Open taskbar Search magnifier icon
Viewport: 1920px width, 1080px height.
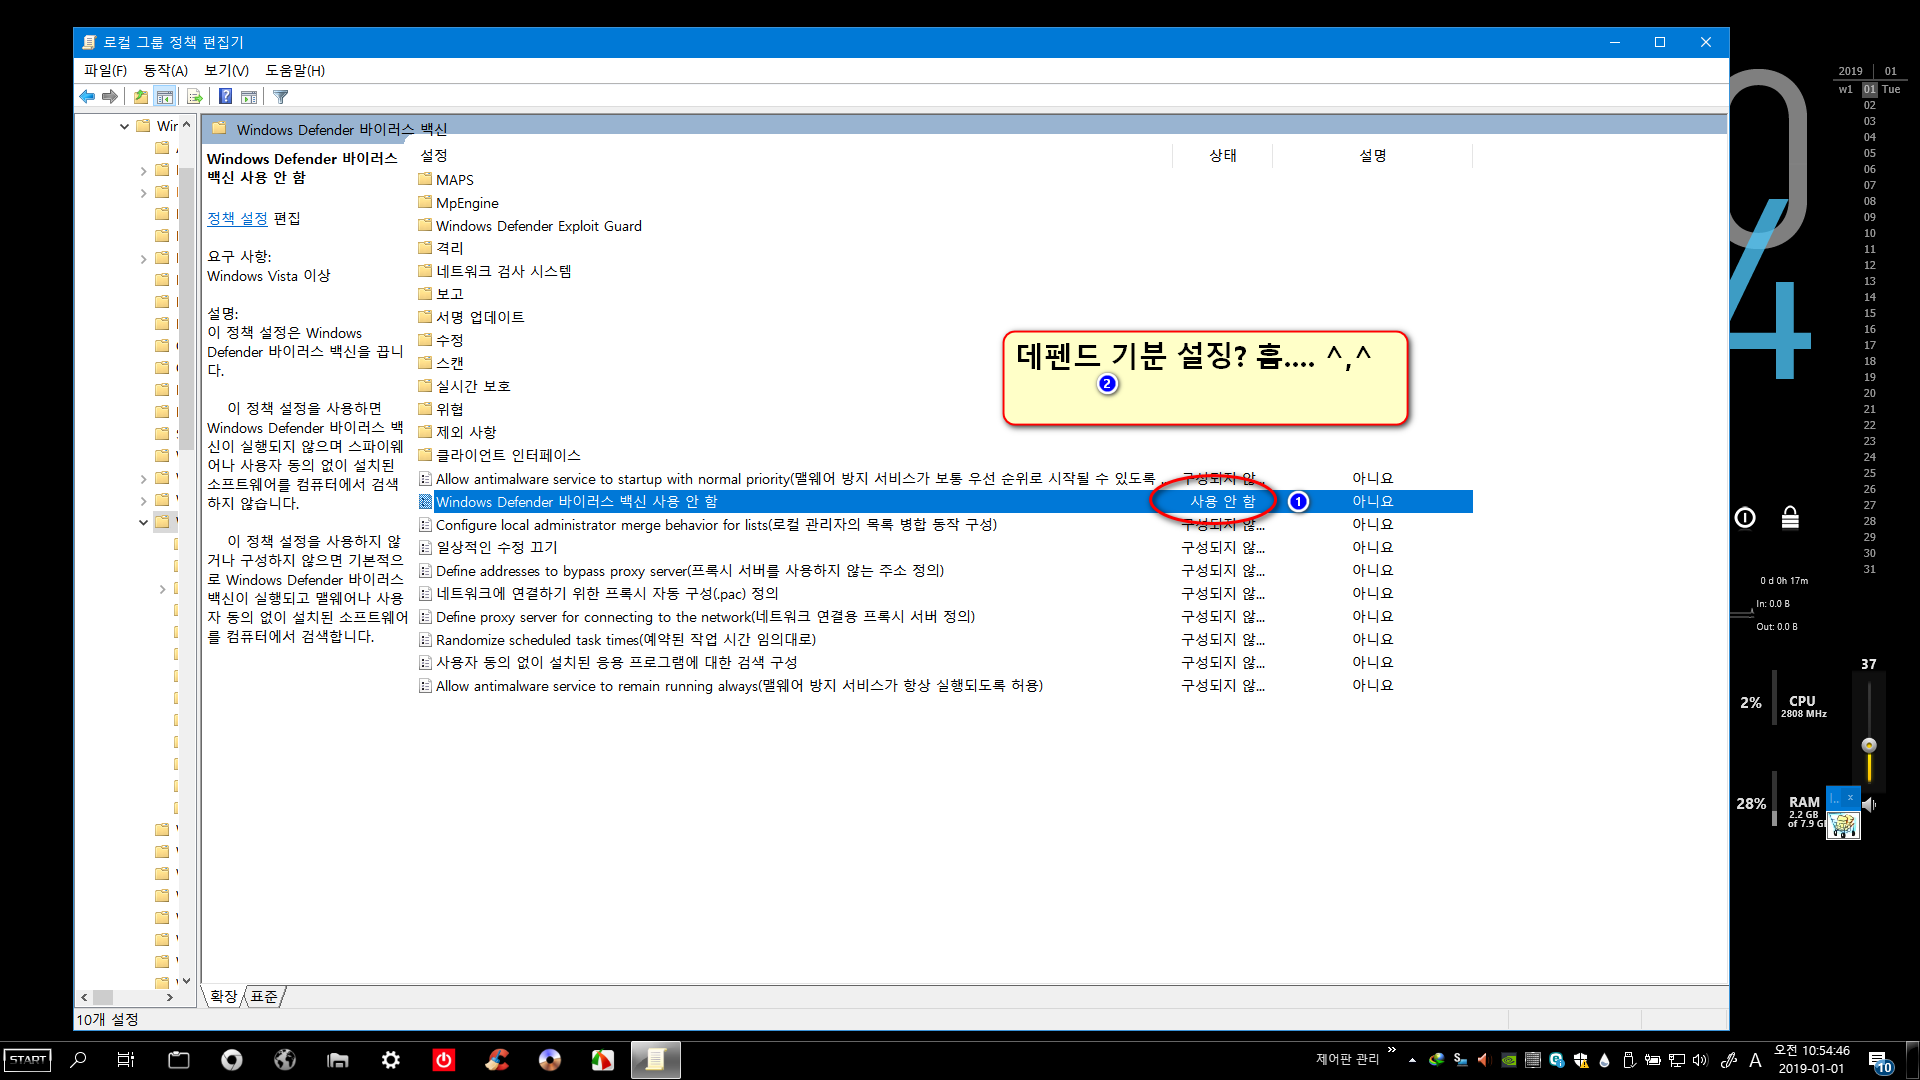click(x=78, y=1060)
